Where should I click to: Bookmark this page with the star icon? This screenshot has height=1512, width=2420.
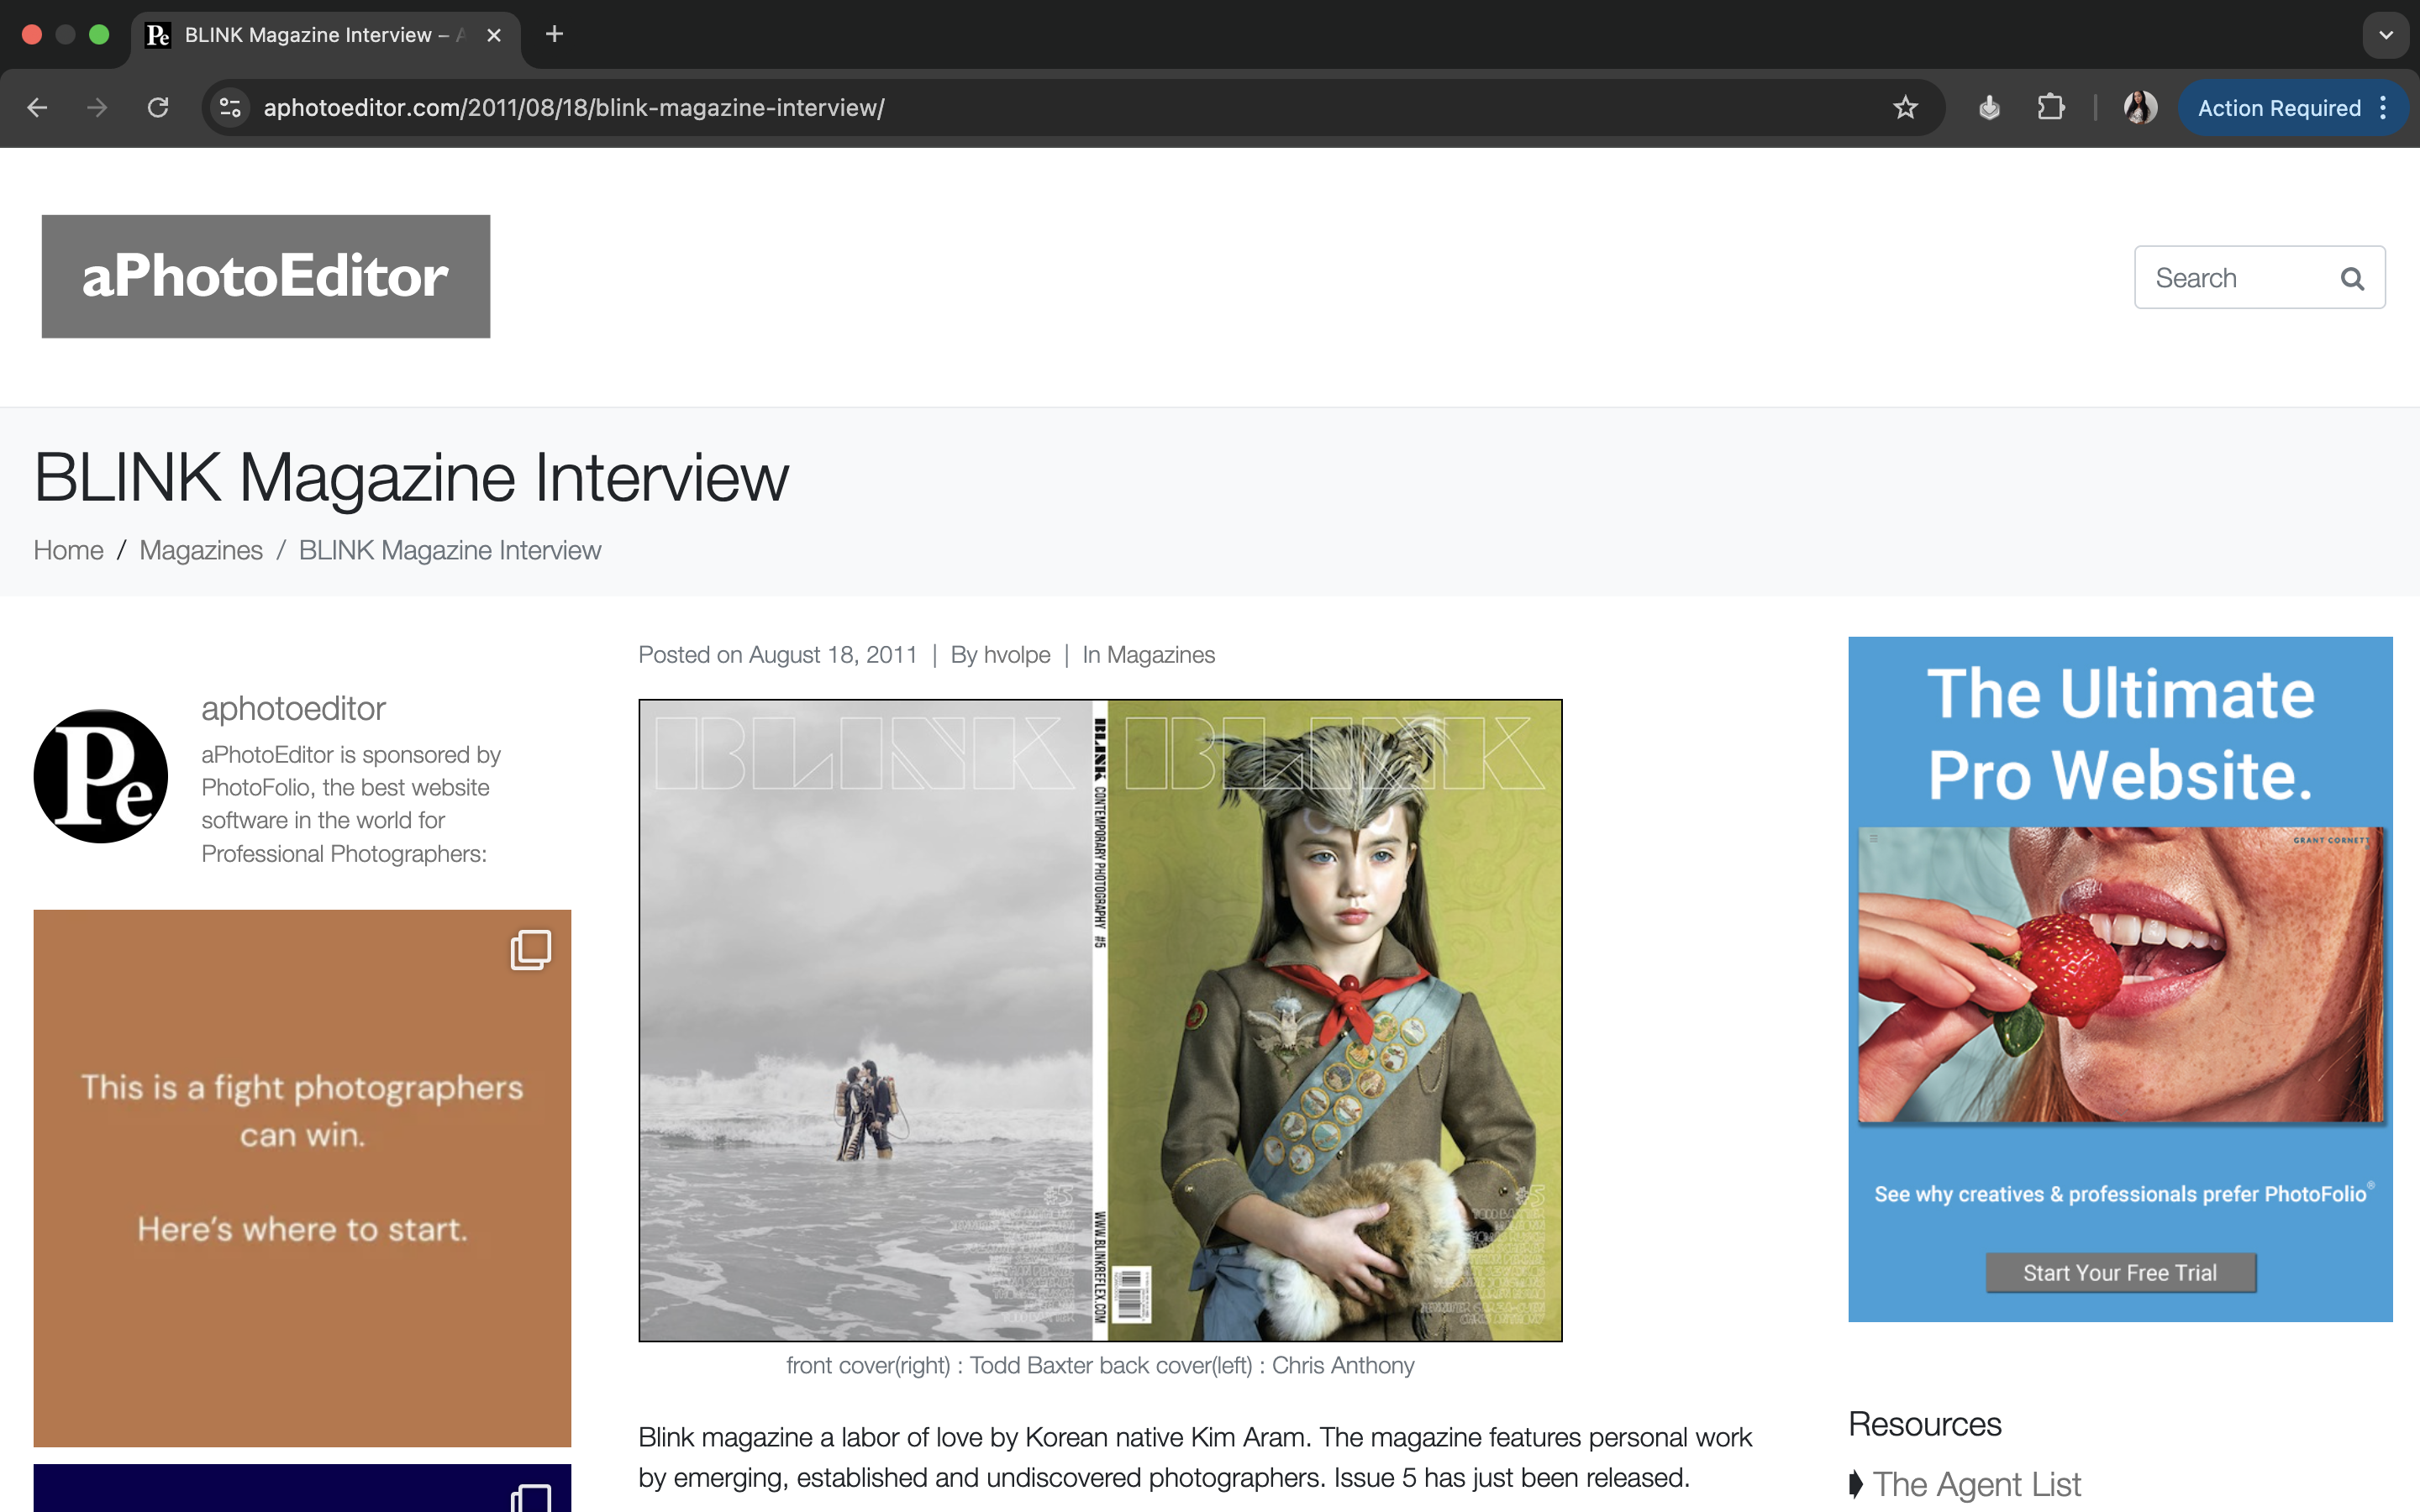click(1905, 108)
